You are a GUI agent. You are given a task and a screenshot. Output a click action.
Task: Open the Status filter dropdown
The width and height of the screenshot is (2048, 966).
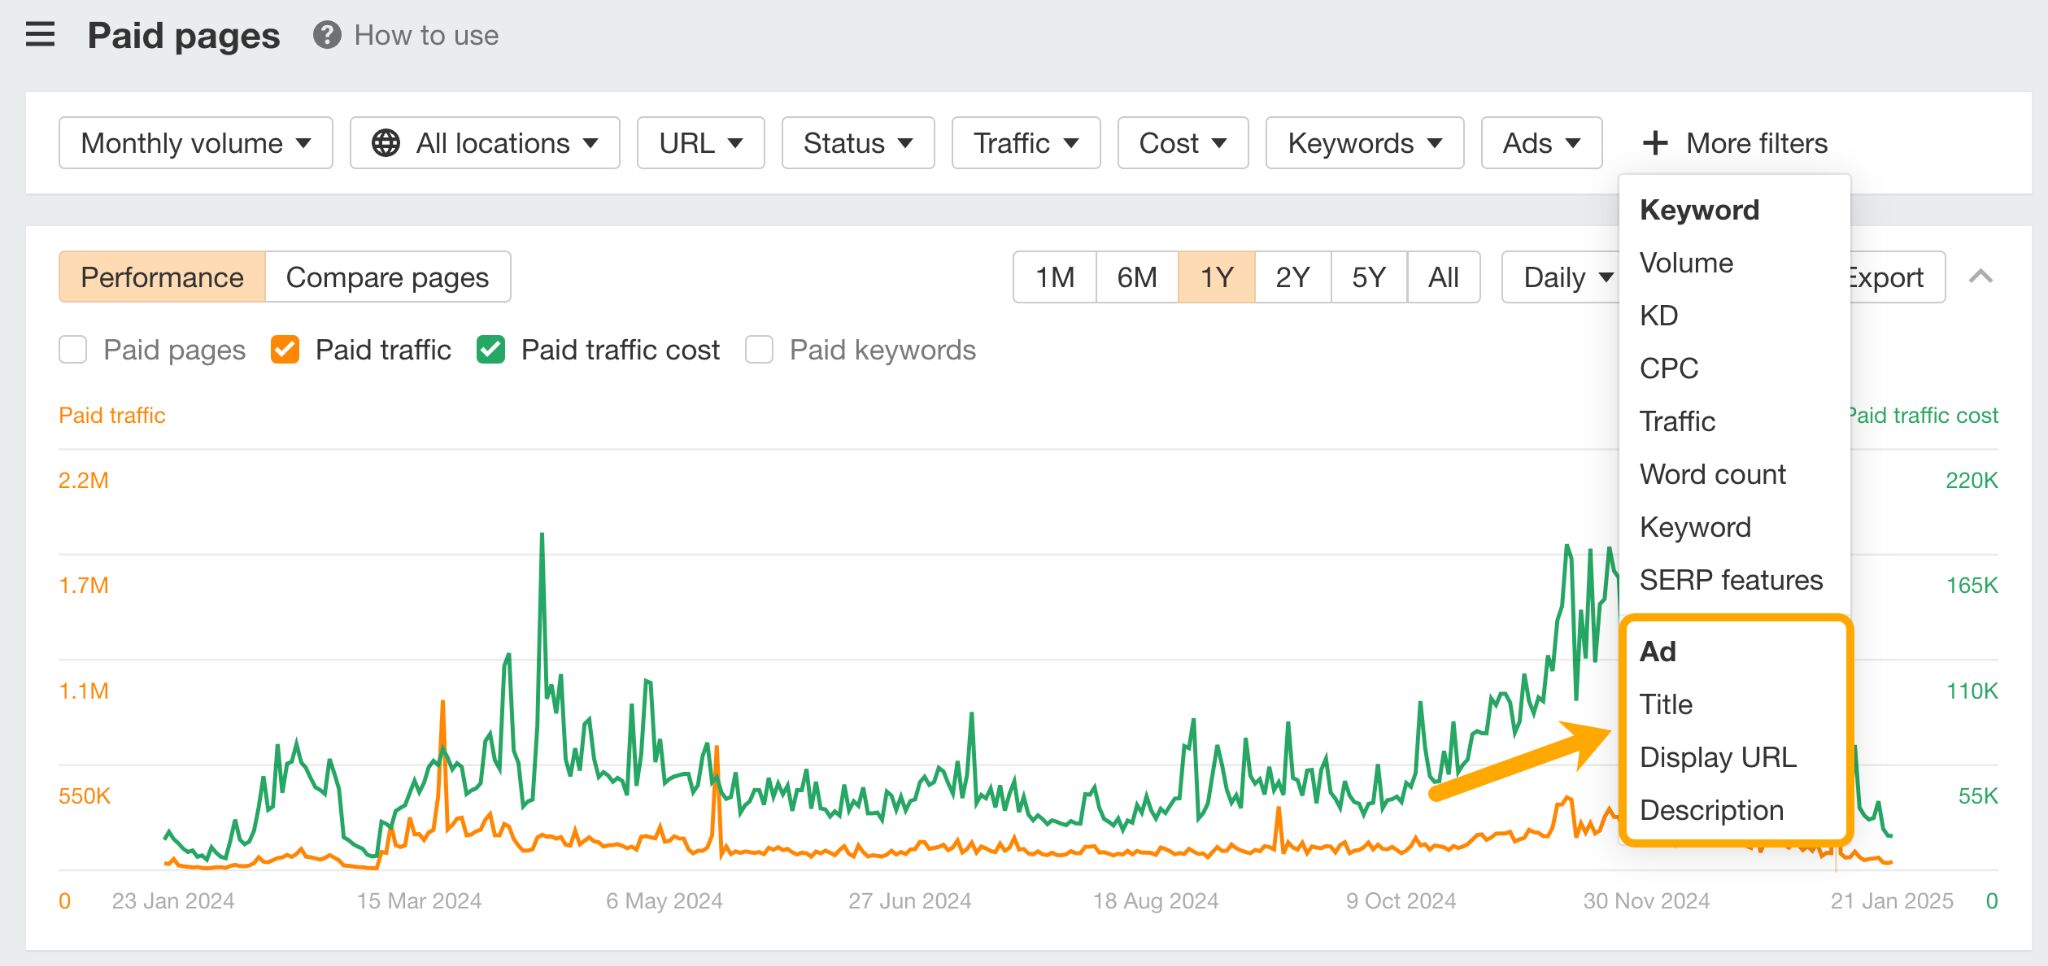coord(857,143)
